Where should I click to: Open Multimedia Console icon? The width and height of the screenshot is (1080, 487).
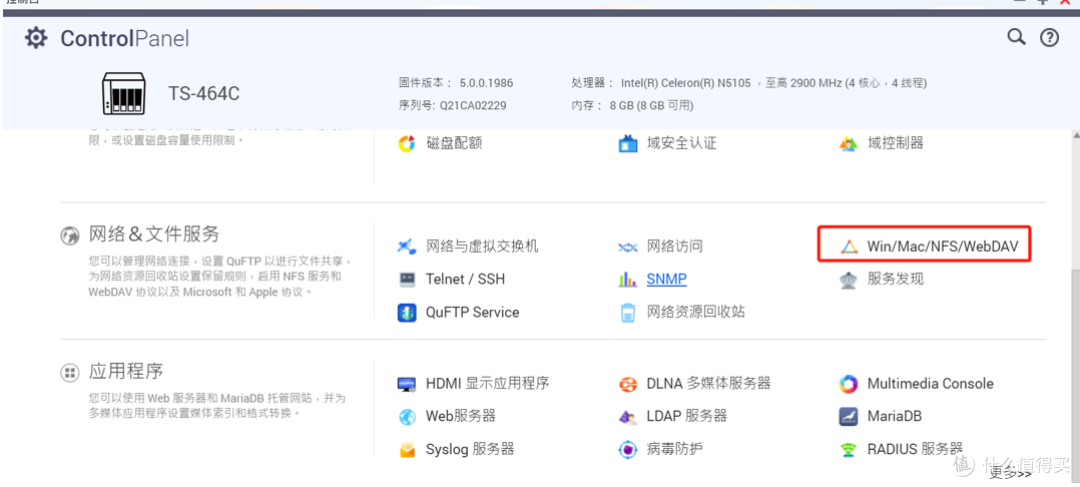pos(848,384)
